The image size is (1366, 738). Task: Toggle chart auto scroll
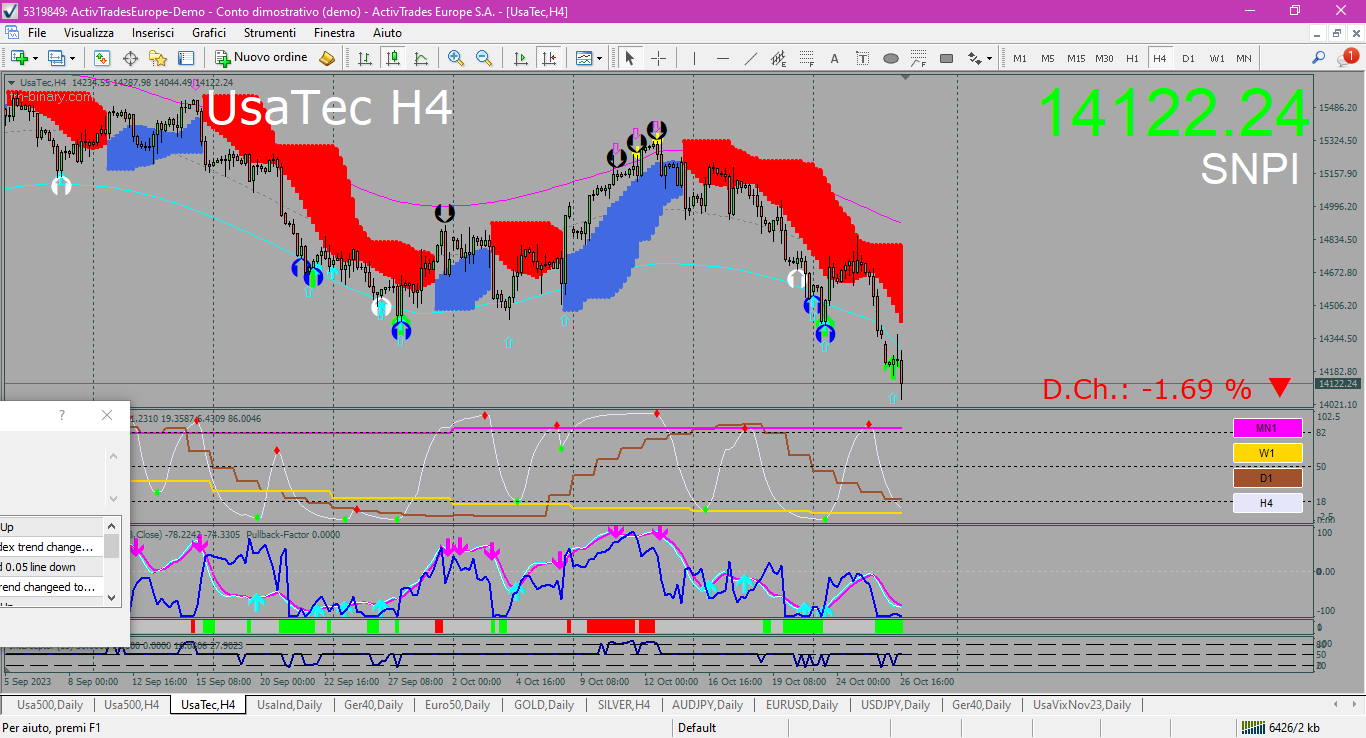tap(520, 58)
